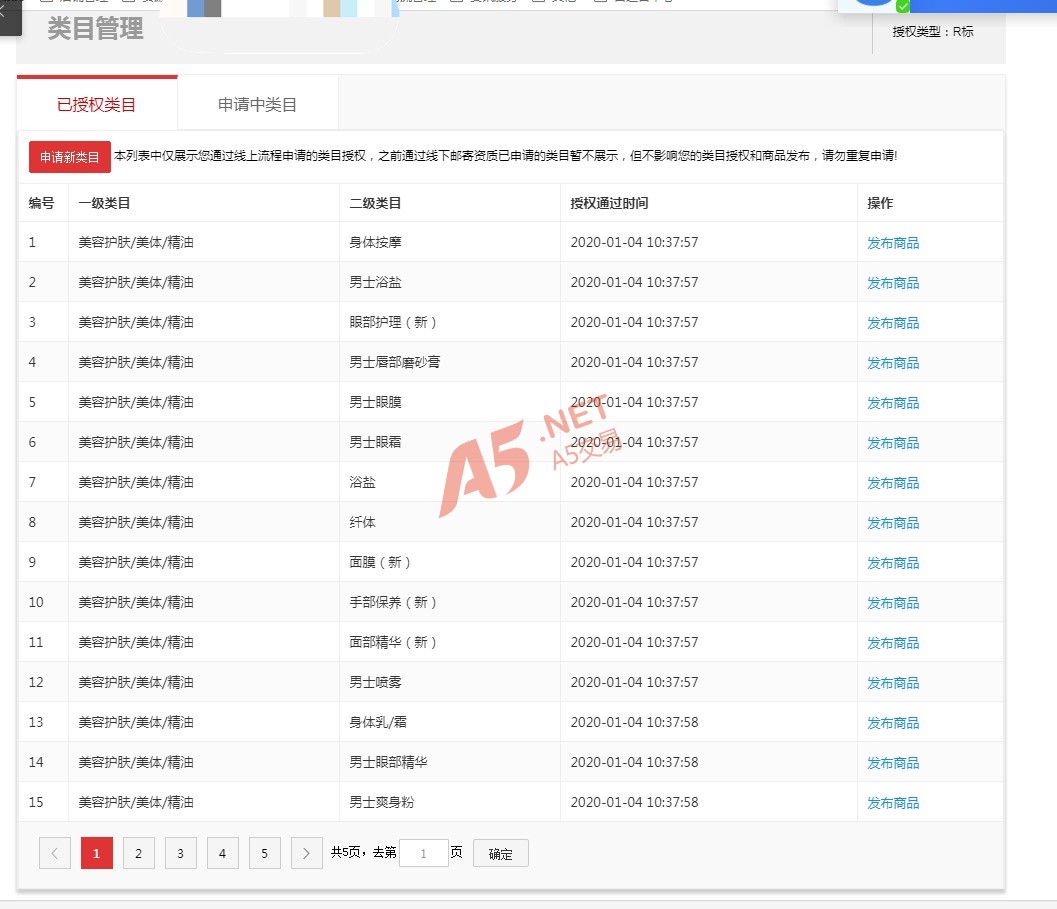1057x909 pixels.
Task: Select the 已授权类目 tab
Action: (97, 104)
